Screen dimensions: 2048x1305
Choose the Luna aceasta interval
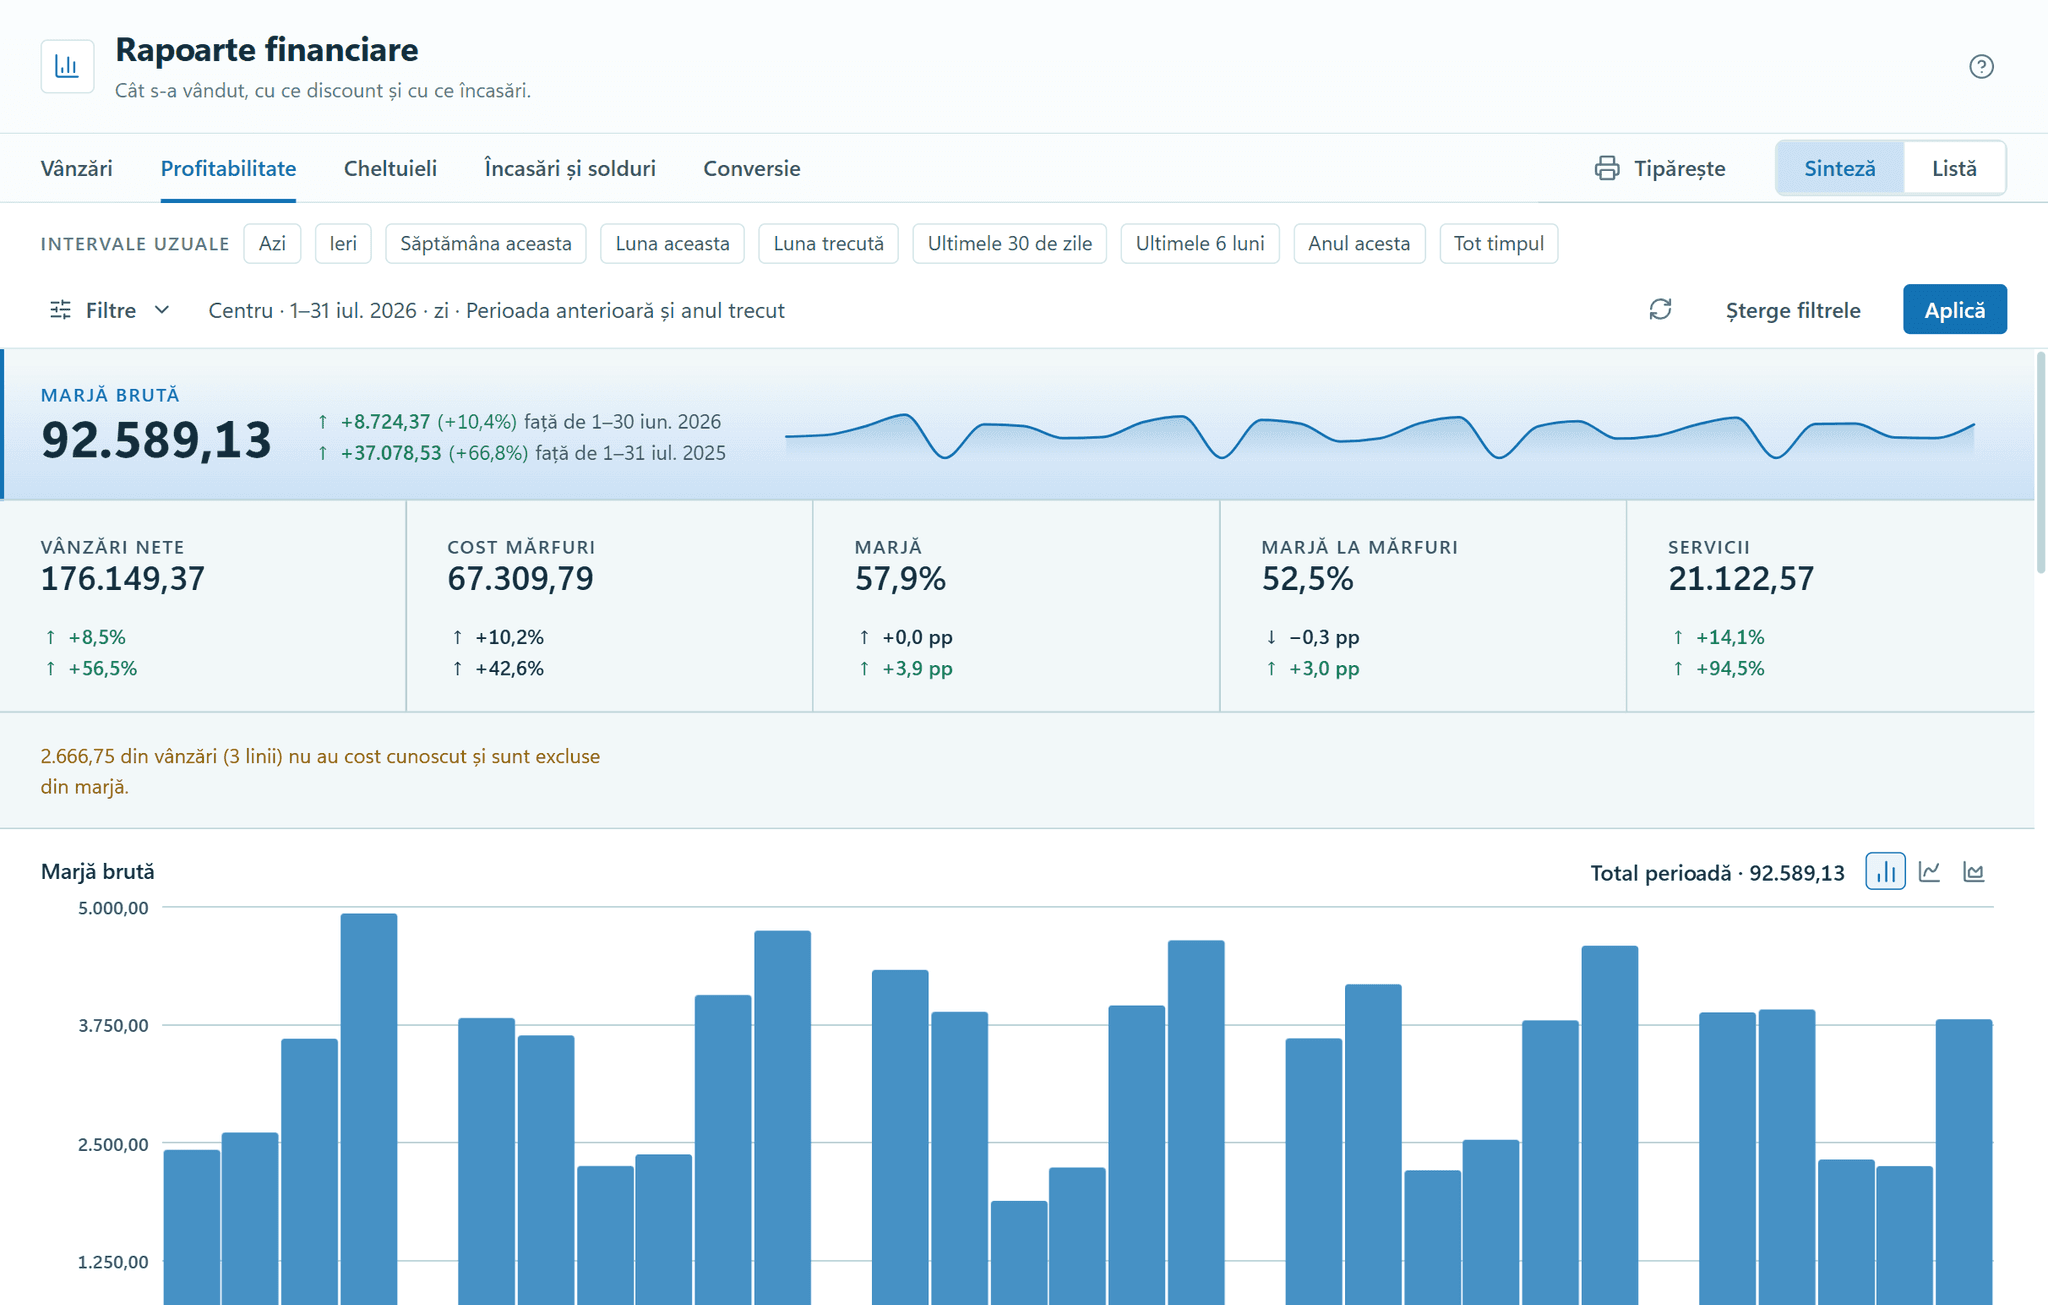pyautogui.click(x=672, y=243)
